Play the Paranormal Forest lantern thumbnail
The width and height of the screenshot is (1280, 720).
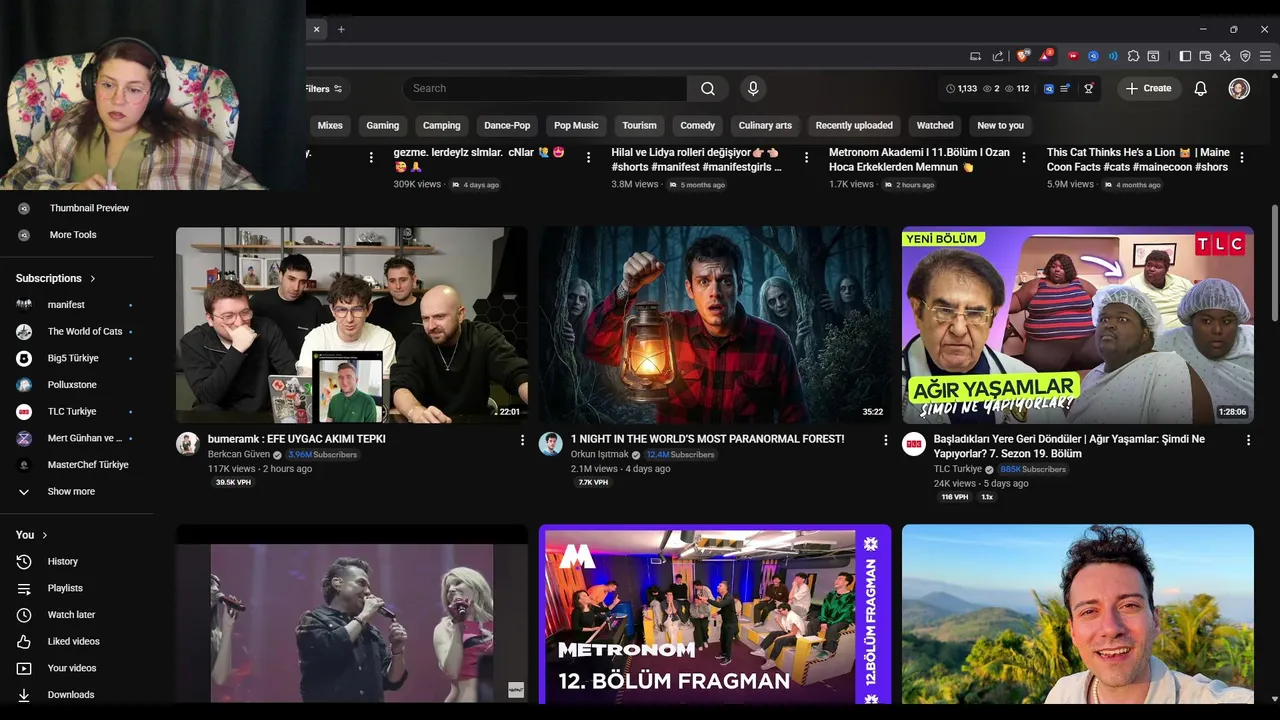(715, 325)
